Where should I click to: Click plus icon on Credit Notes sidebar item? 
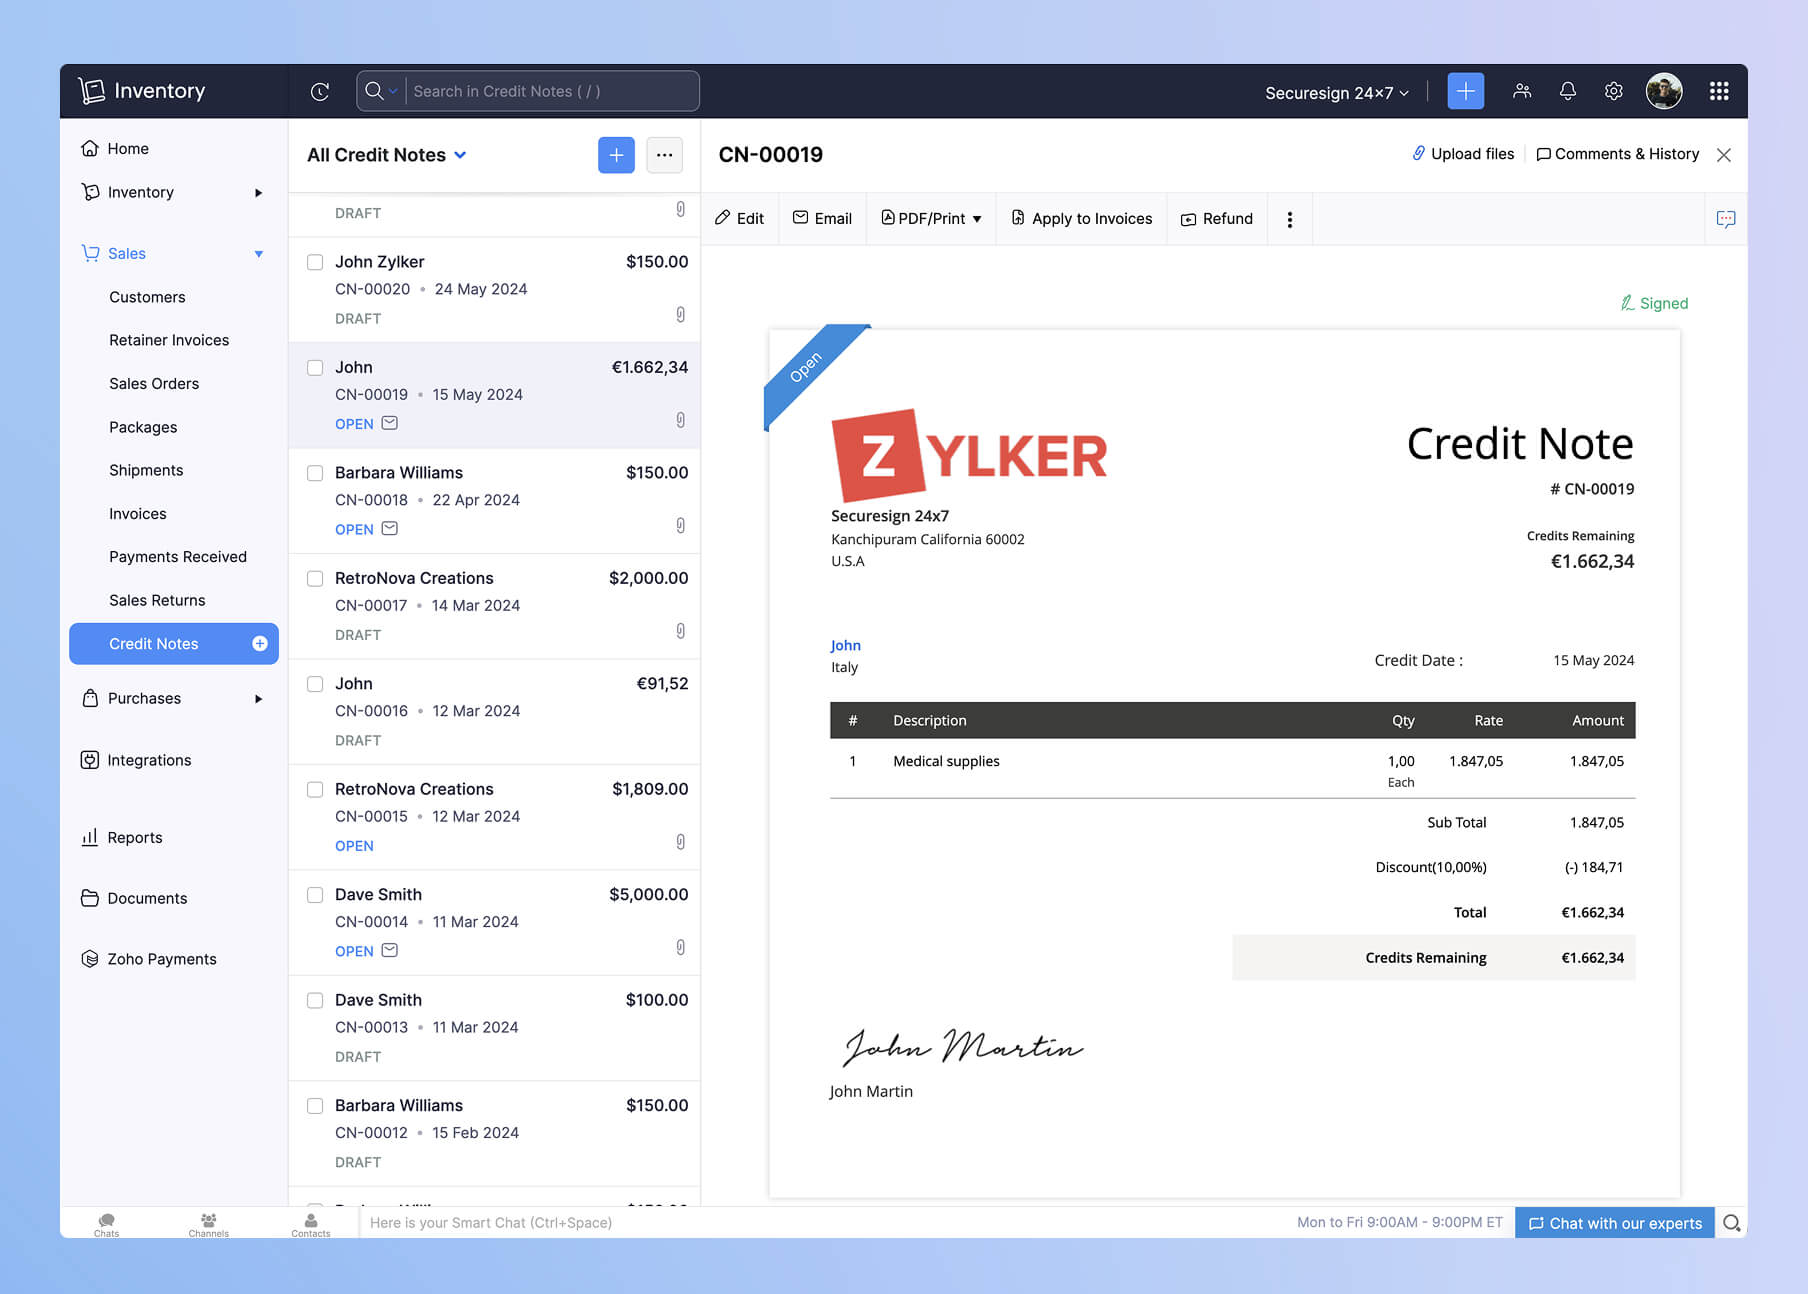click(260, 644)
